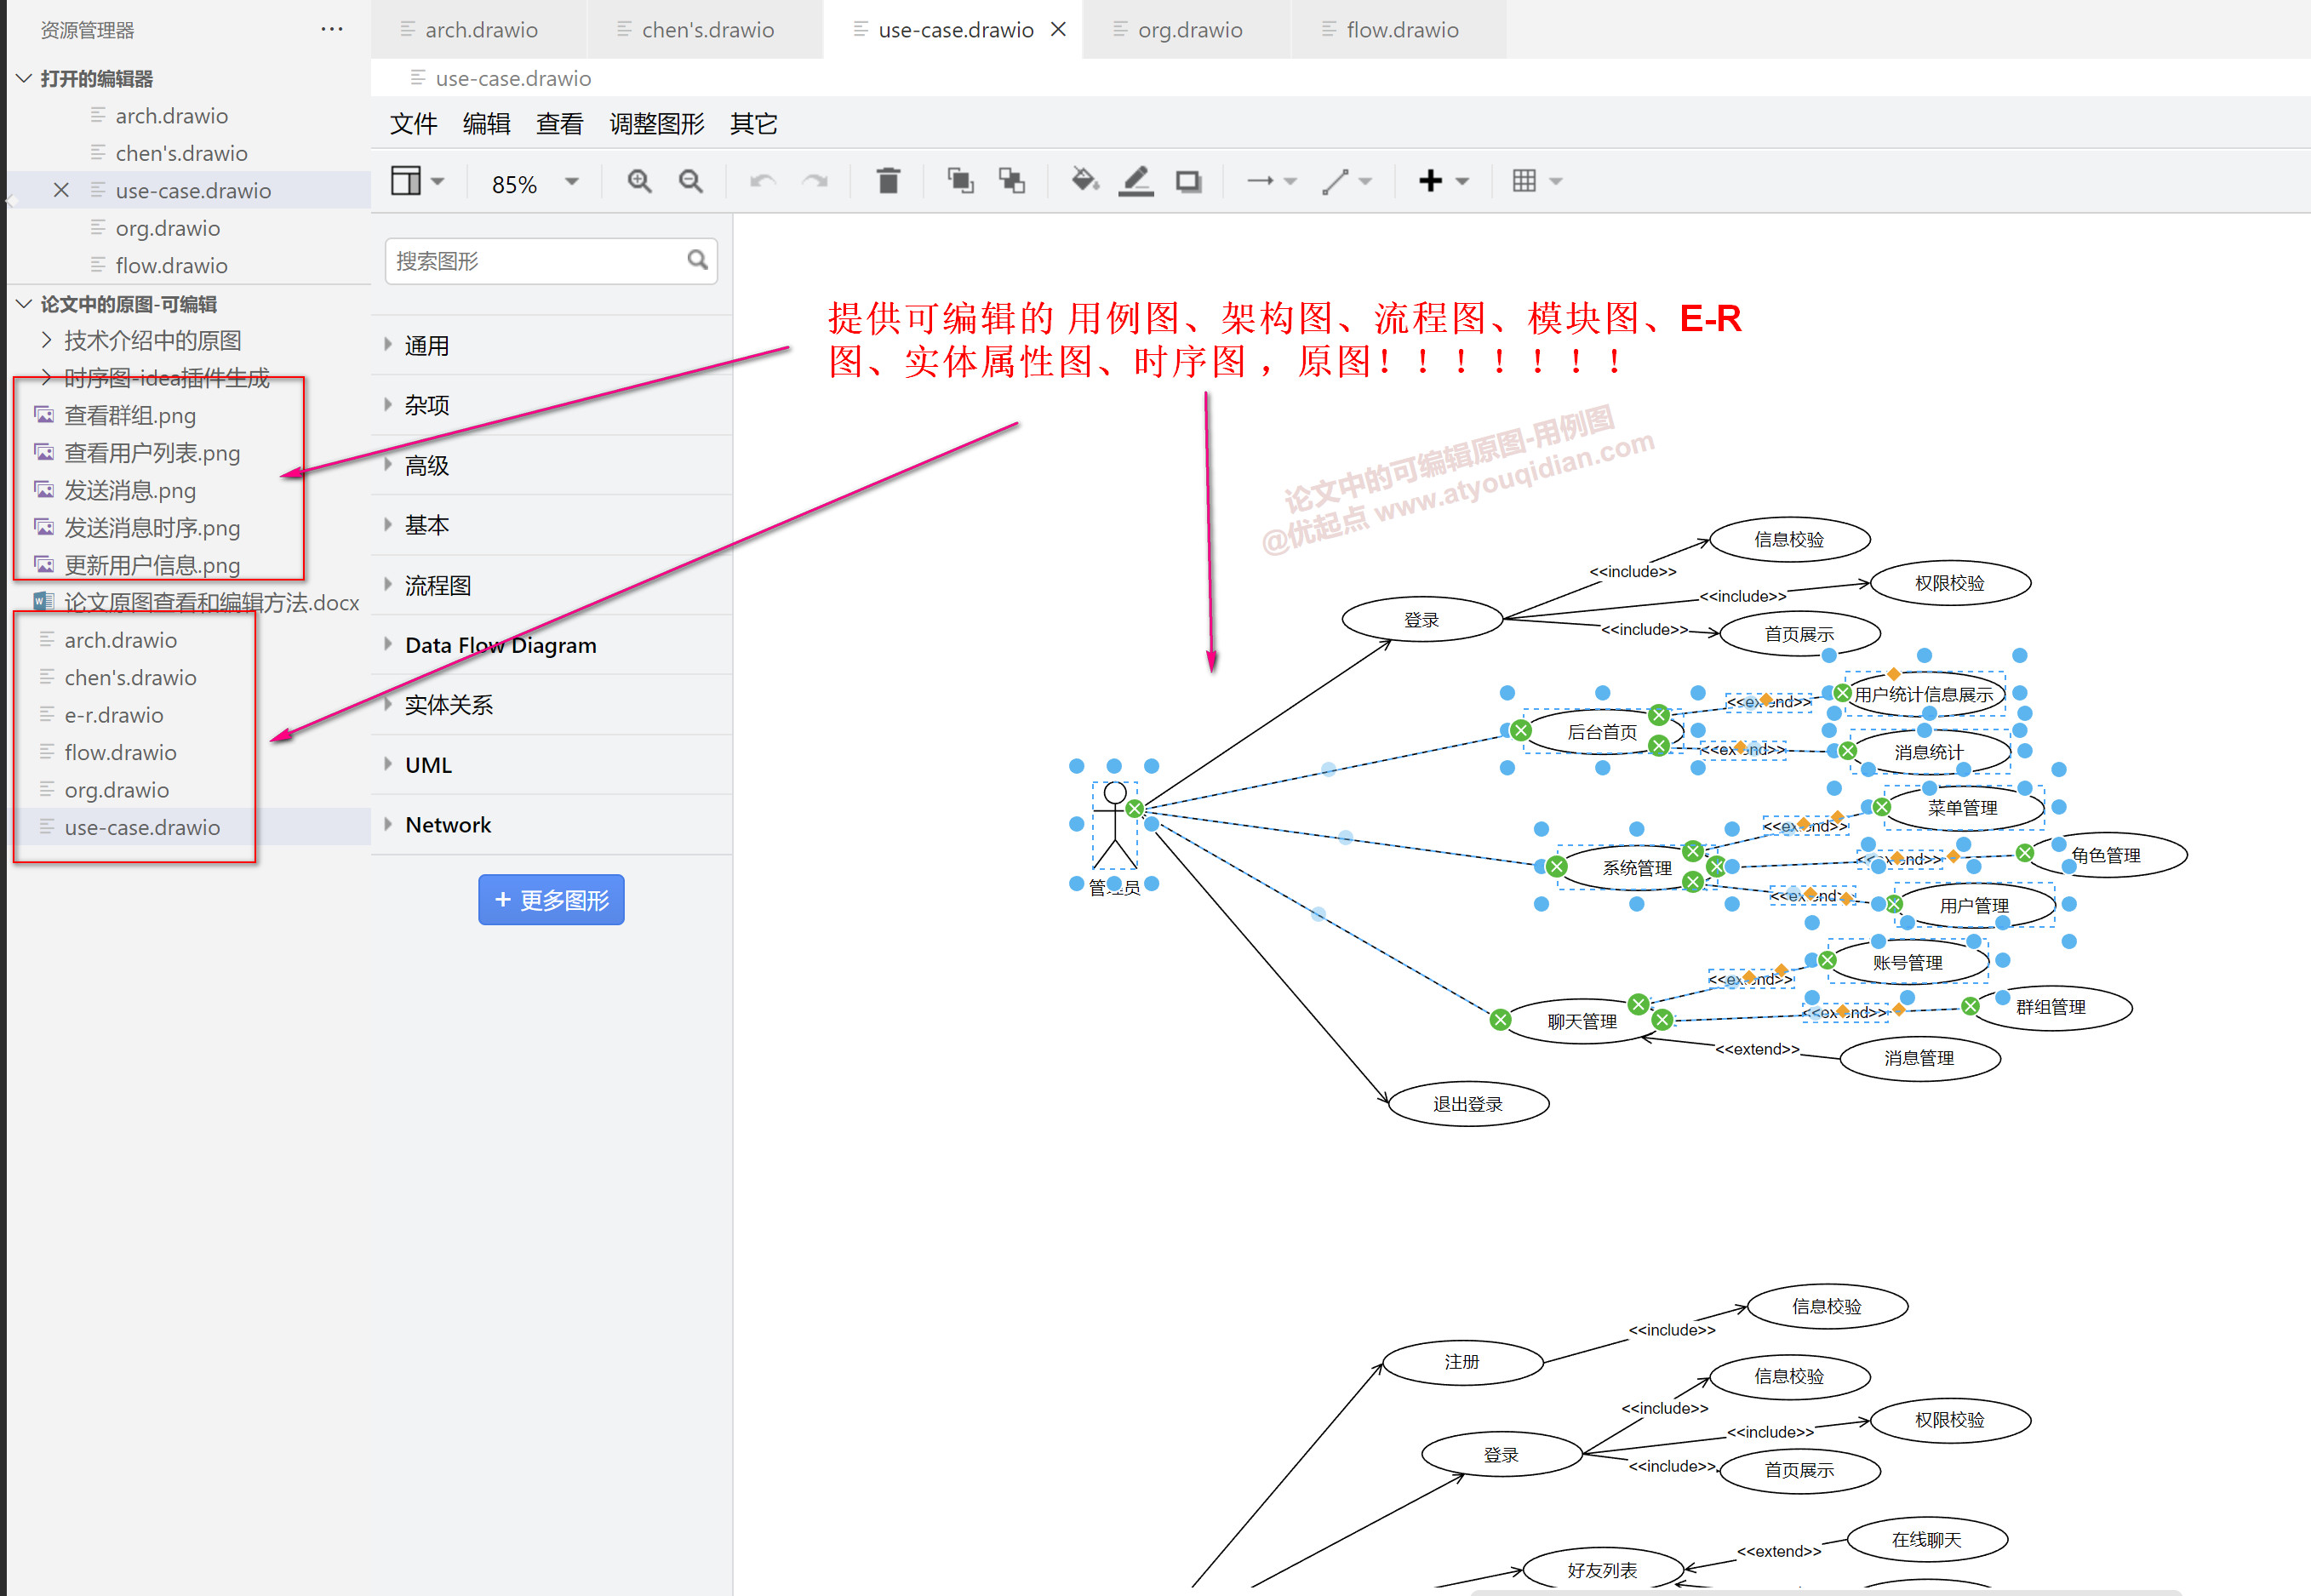
Task: Select the zoom out tool on the toolbar
Action: tap(690, 181)
